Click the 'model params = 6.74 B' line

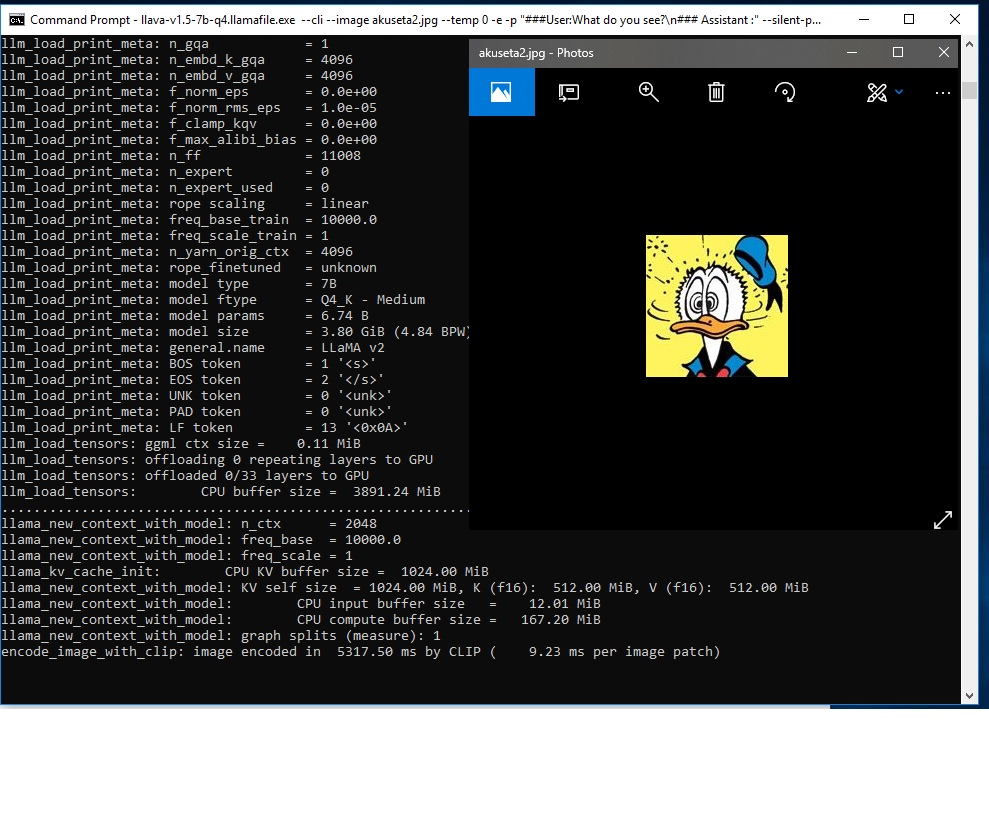[185, 315]
